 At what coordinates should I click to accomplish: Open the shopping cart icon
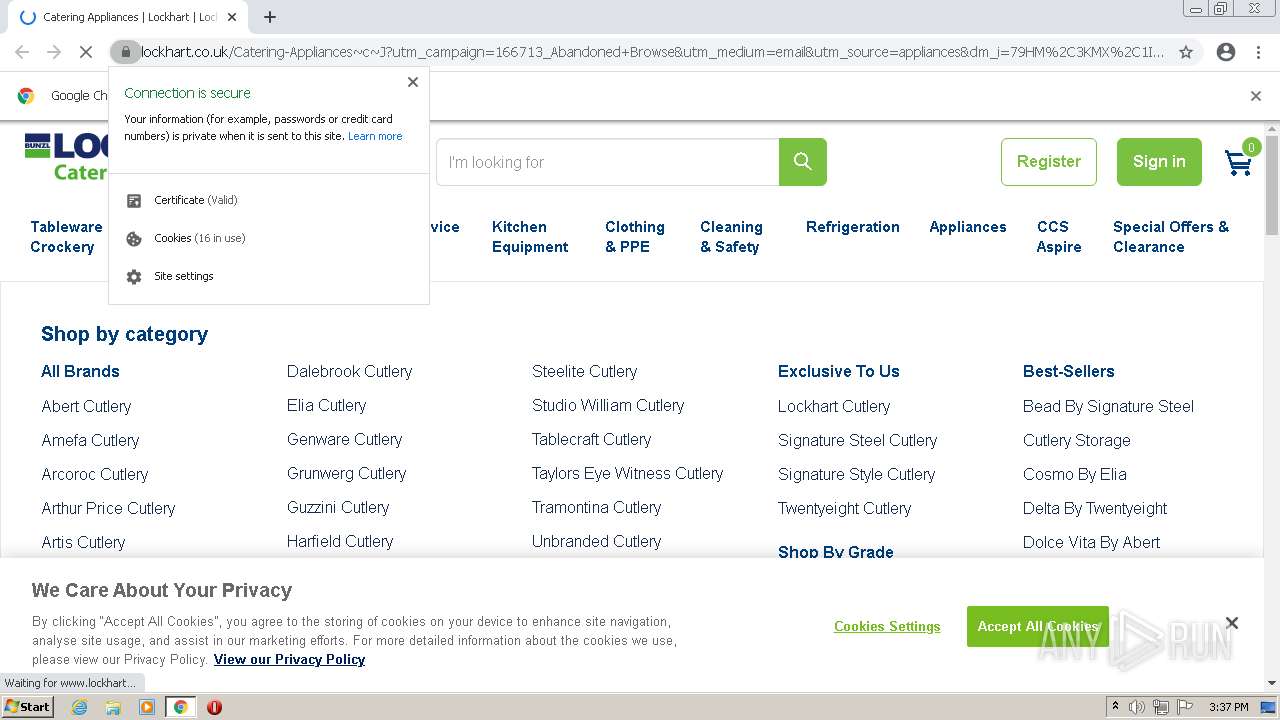[1239, 163]
